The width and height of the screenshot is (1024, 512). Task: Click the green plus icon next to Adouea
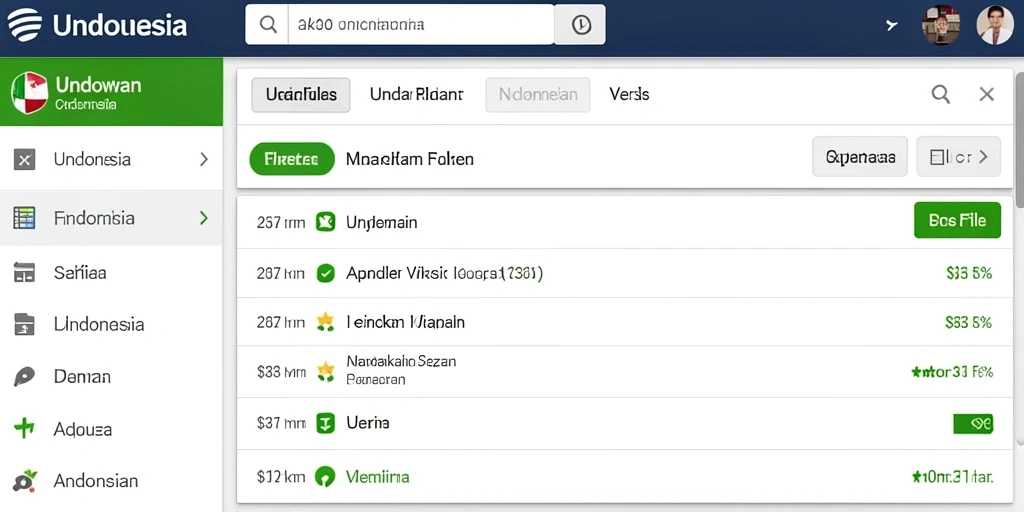[x=24, y=428]
